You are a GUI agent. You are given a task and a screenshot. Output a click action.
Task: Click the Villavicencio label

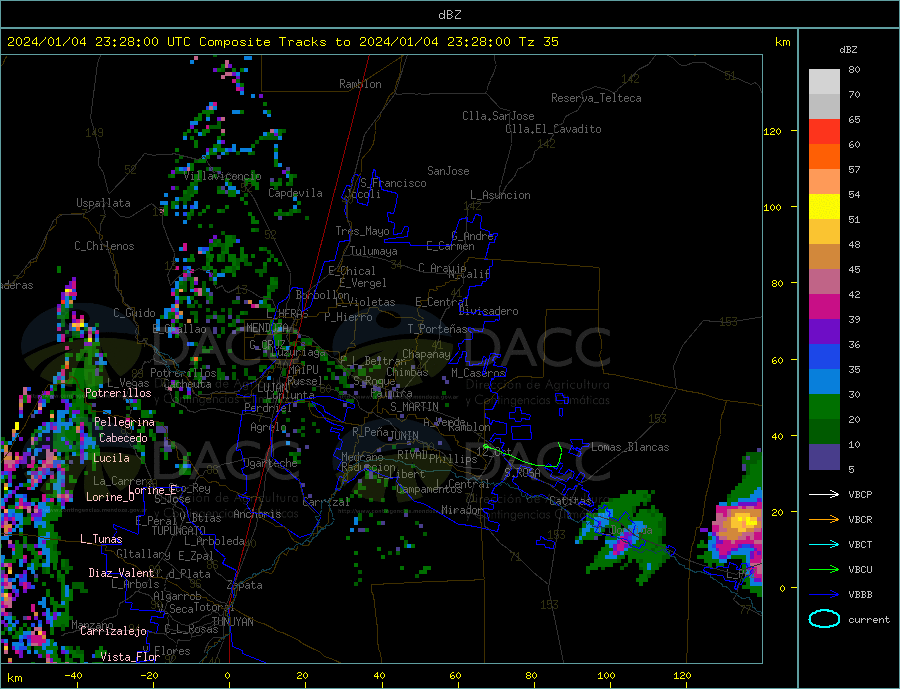(222, 176)
